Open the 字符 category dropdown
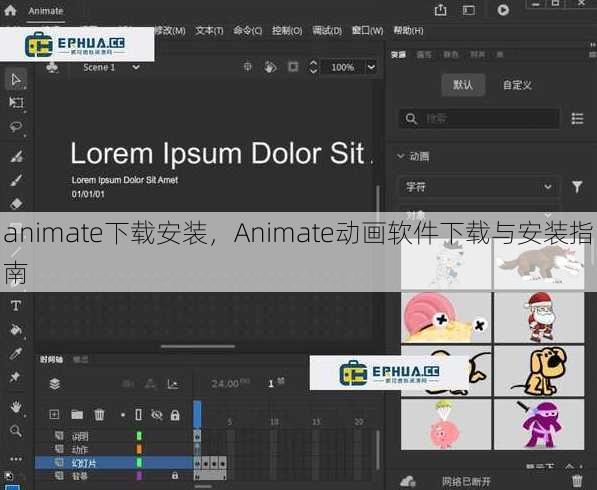 click(x=479, y=187)
